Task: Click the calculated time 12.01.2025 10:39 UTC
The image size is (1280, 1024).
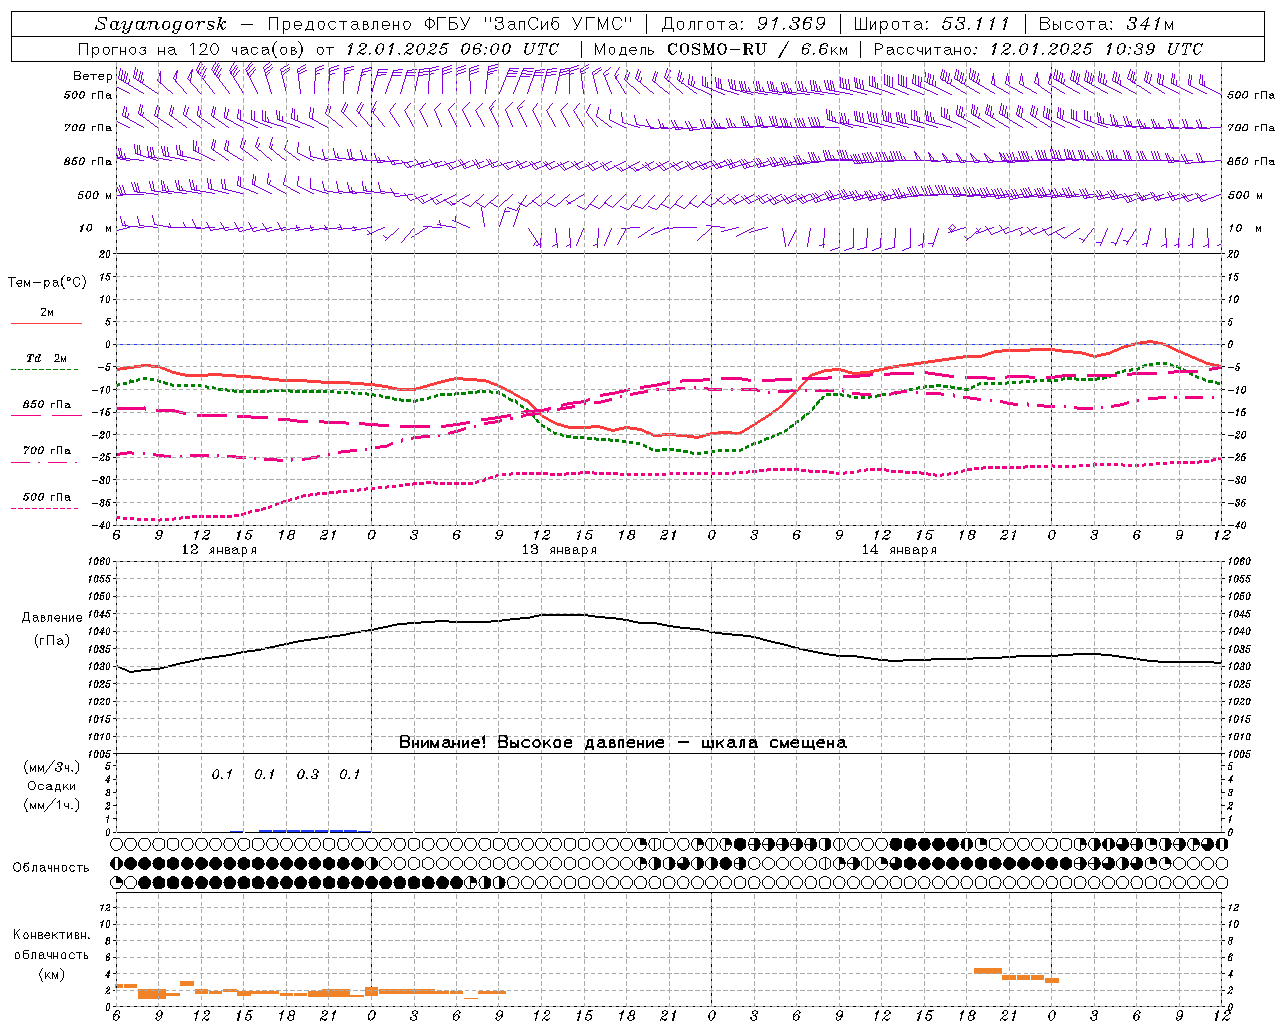Action: pyautogui.click(x=1096, y=49)
